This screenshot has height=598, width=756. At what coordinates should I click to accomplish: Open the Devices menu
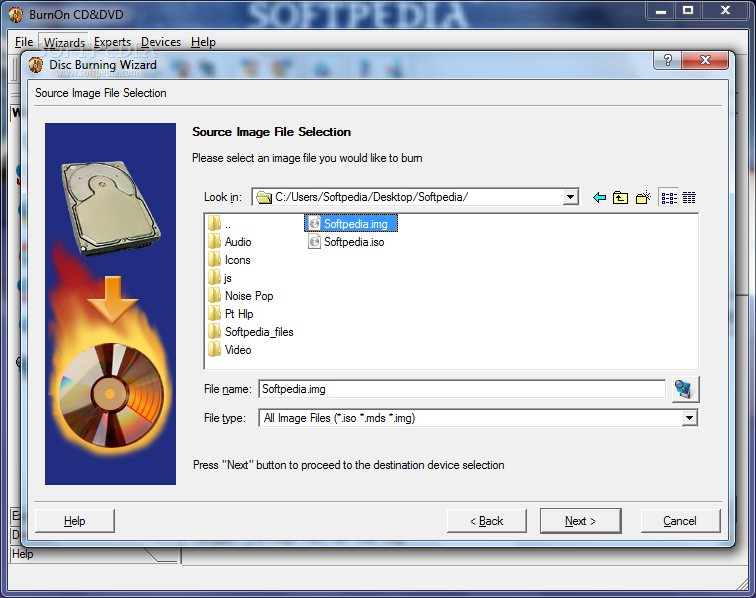(161, 42)
